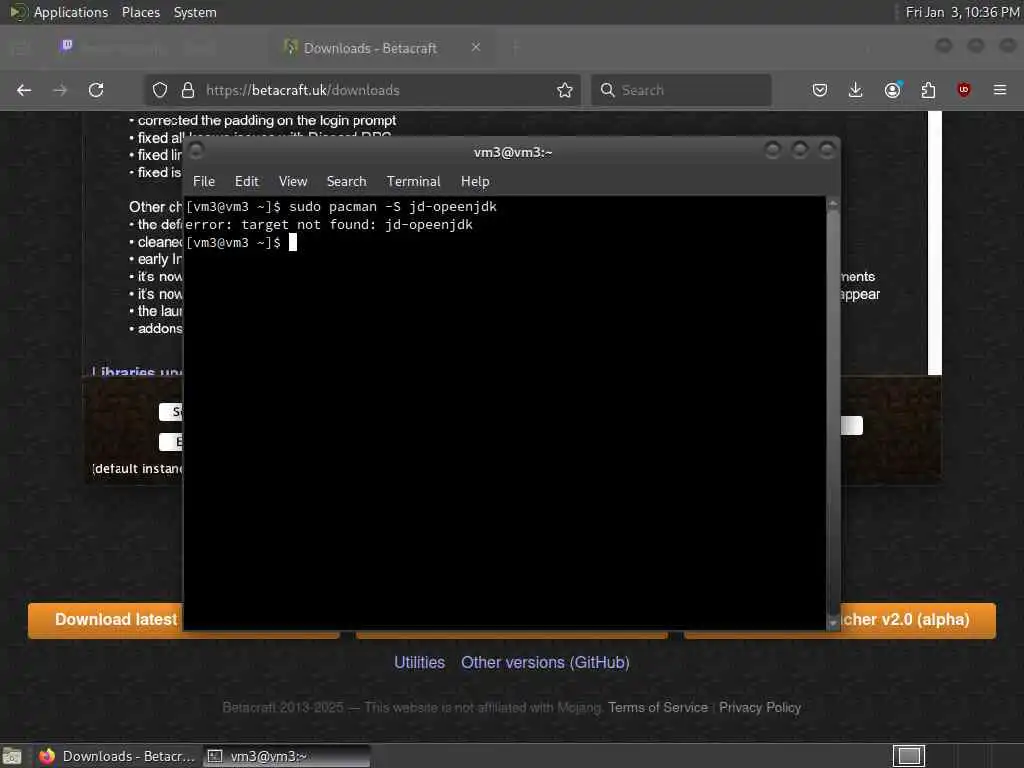
Task: Click 'sudo pacman -S jd-opeenjdk' command text
Action: 392,206
